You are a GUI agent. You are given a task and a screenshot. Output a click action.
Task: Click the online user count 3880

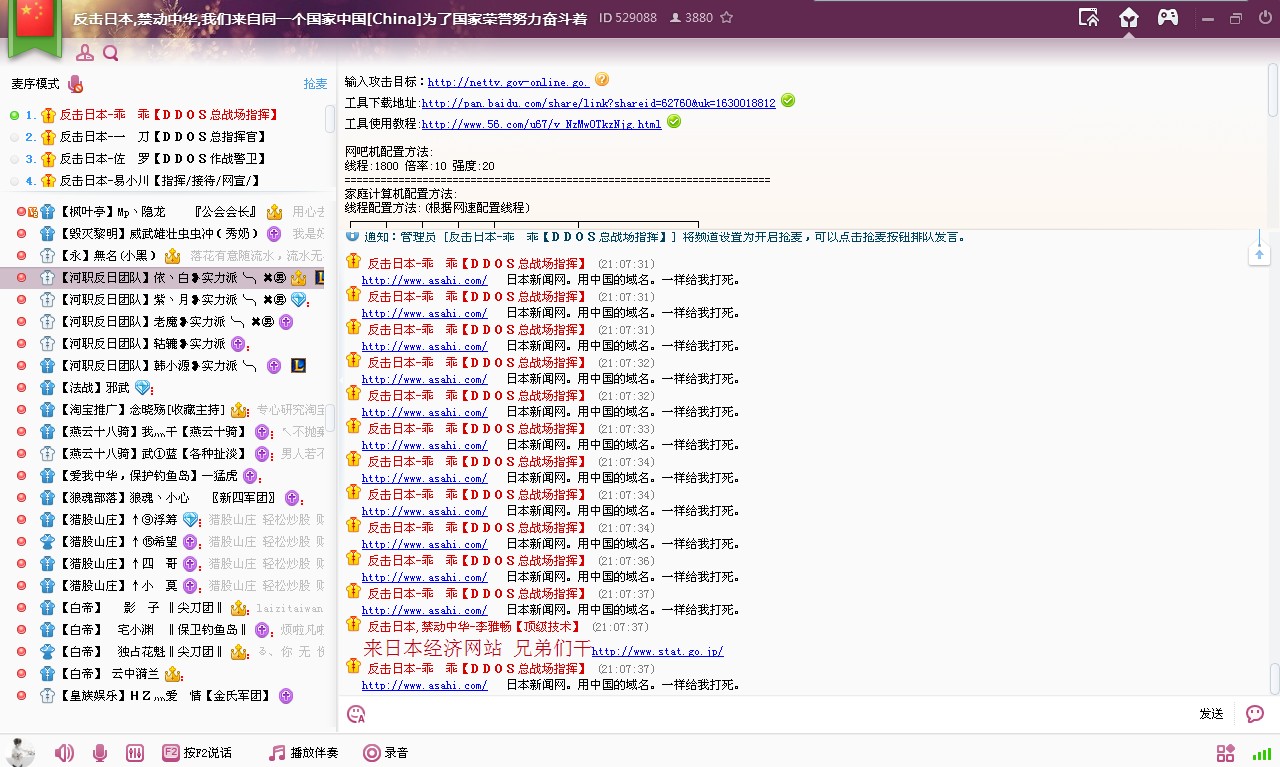click(690, 18)
